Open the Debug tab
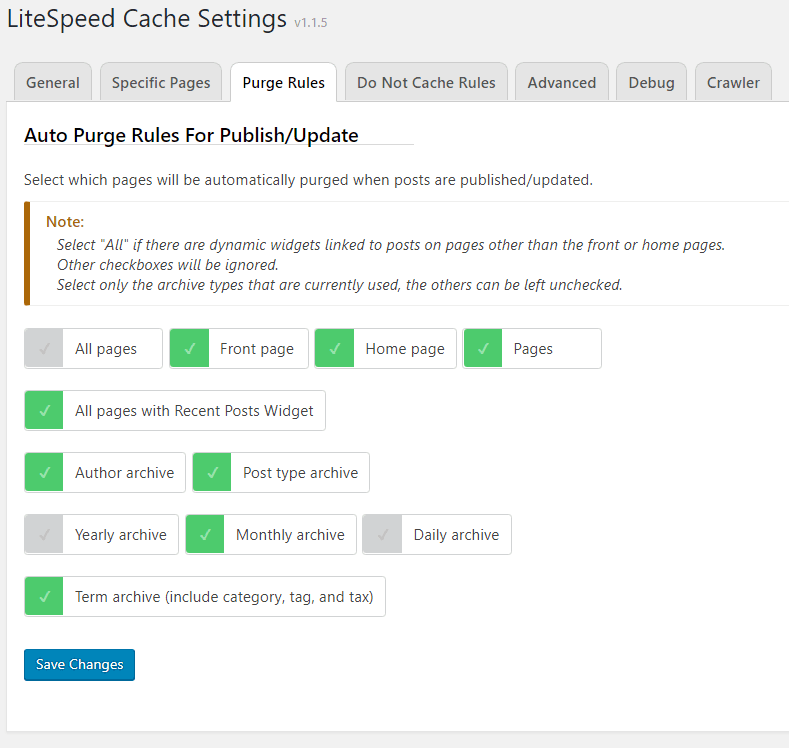Viewport: 789px width, 748px height. pos(651,83)
